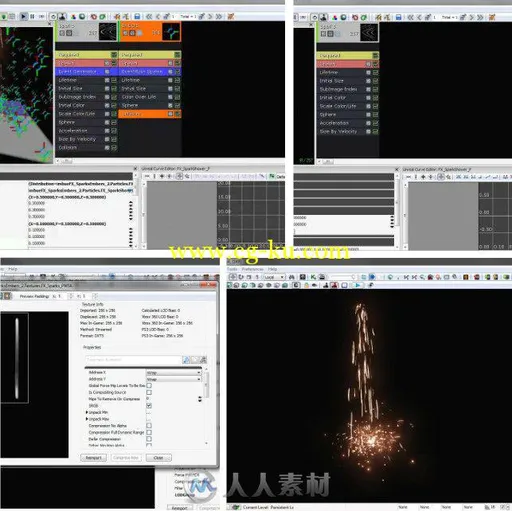Viewport: 512px width, 511px height.
Task: Open the Address X dropdown in texture properties
Action: coord(174,372)
